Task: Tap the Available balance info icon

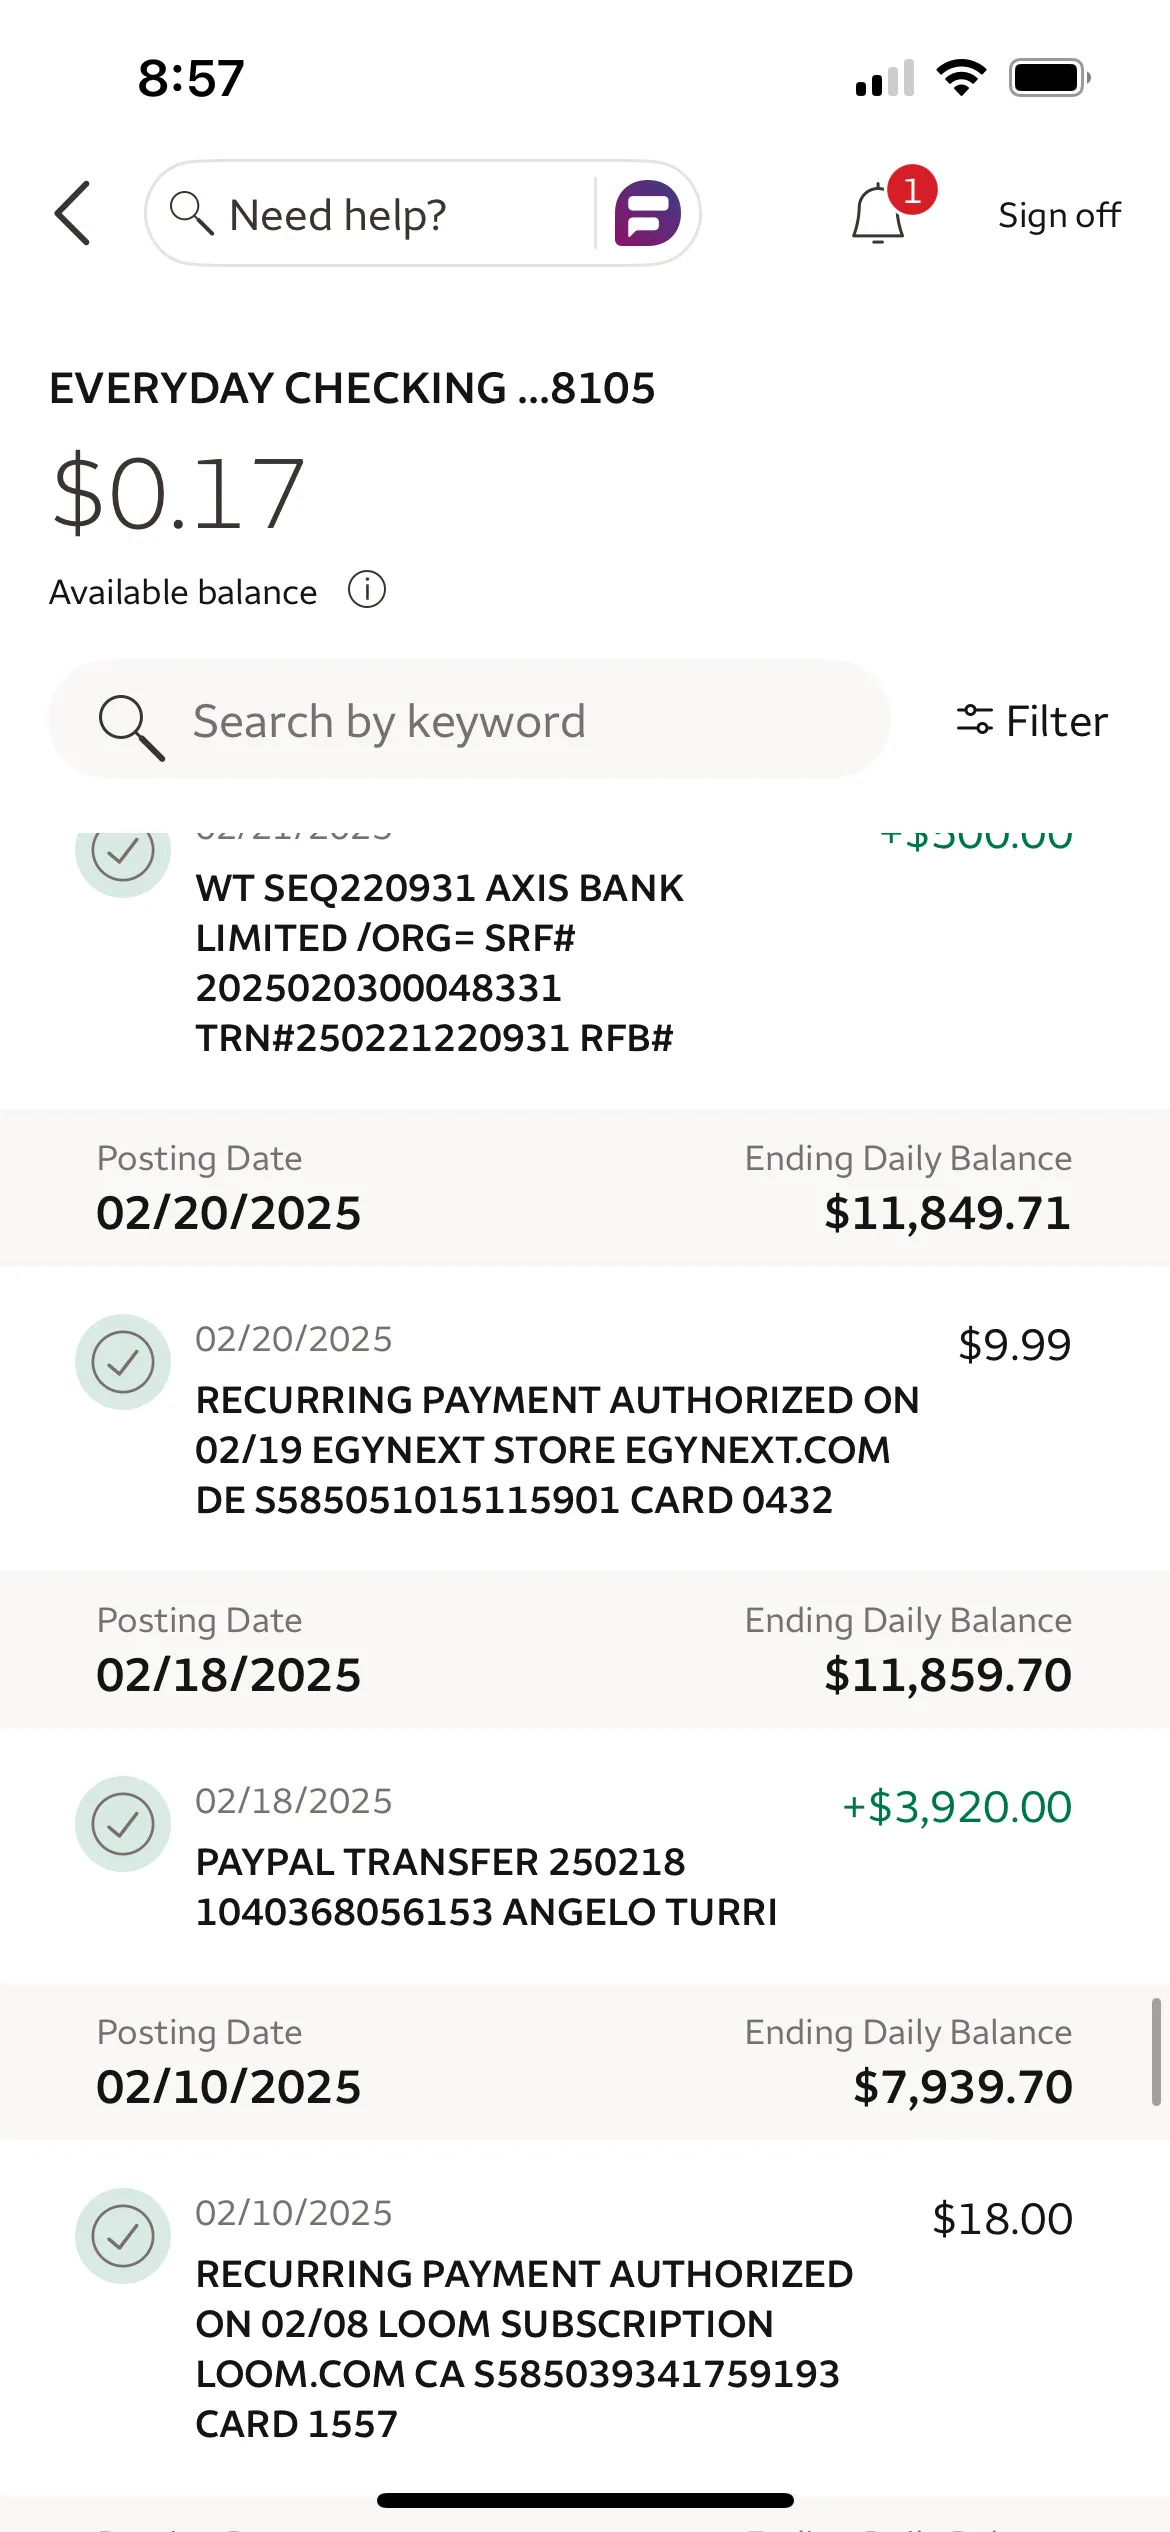Action: click(x=367, y=590)
